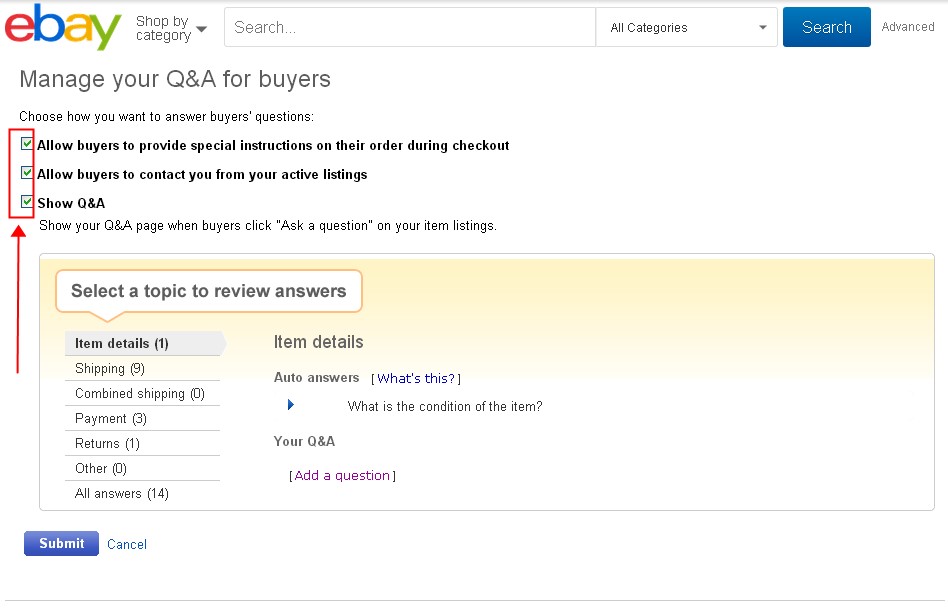Disable the Show Q&A option
Screen dimensions: 948x612
click(24, 201)
